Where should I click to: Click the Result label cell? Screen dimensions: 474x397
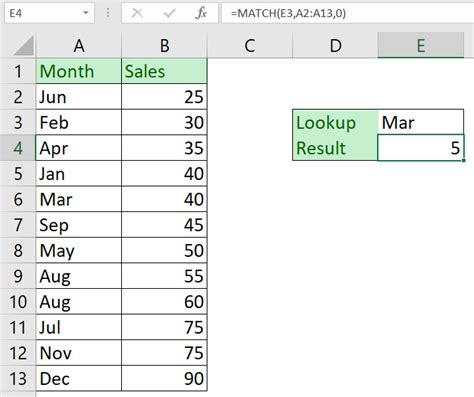pyautogui.click(x=335, y=148)
